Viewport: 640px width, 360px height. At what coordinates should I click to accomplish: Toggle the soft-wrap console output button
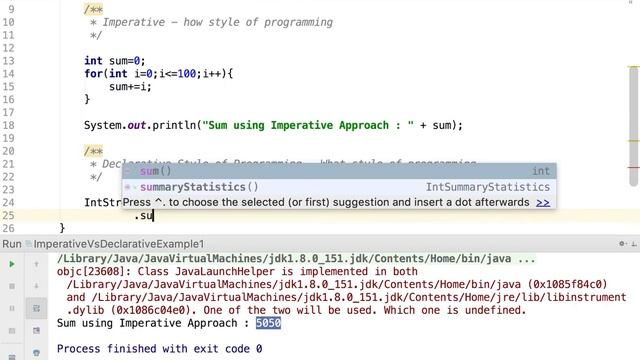(x=36, y=308)
